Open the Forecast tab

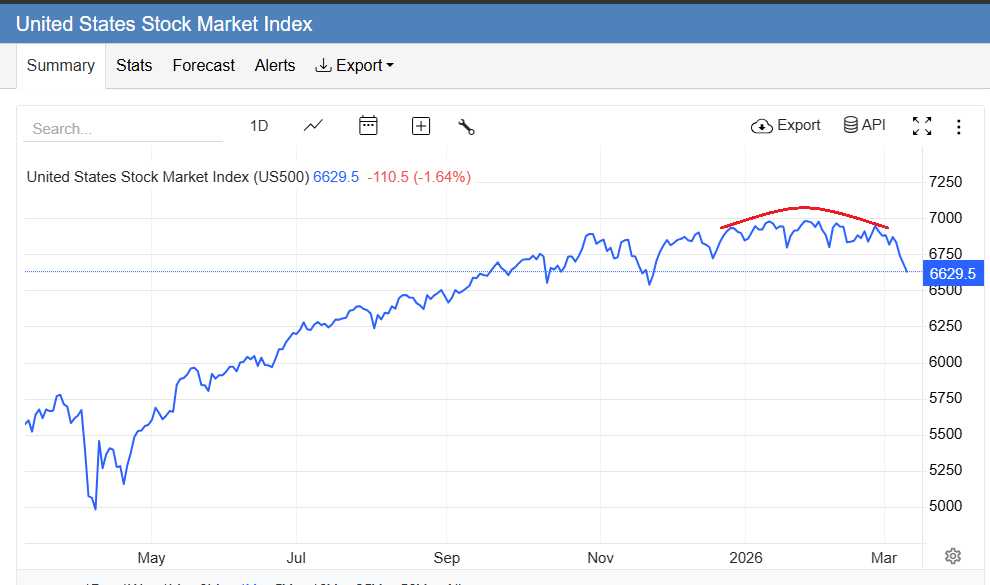(x=203, y=66)
